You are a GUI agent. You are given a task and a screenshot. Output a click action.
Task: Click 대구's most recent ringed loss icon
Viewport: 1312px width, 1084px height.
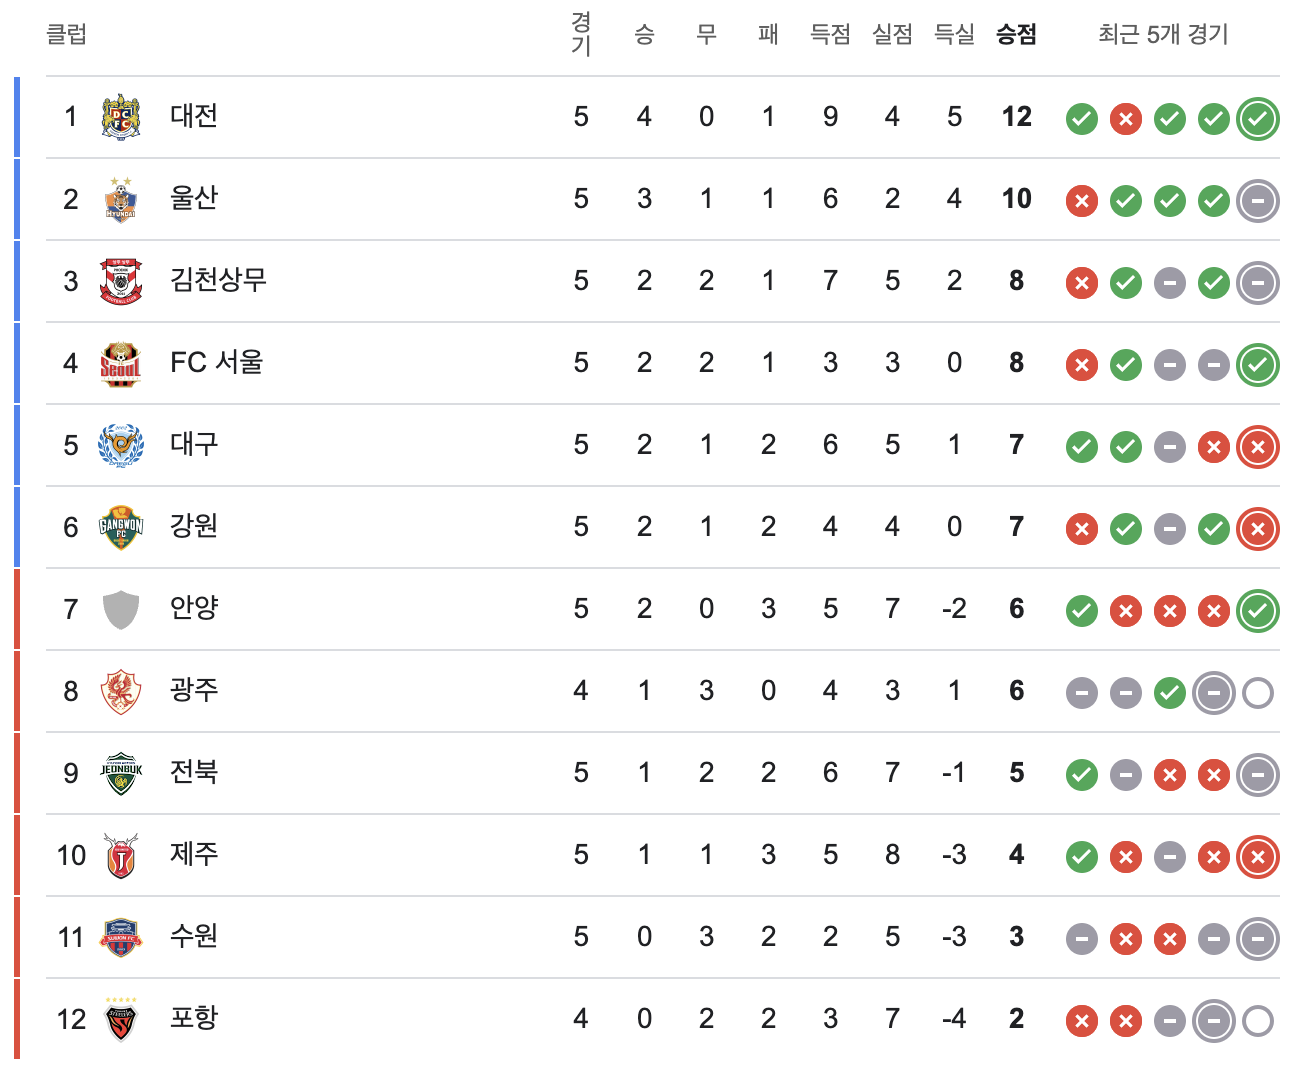[x=1258, y=447]
